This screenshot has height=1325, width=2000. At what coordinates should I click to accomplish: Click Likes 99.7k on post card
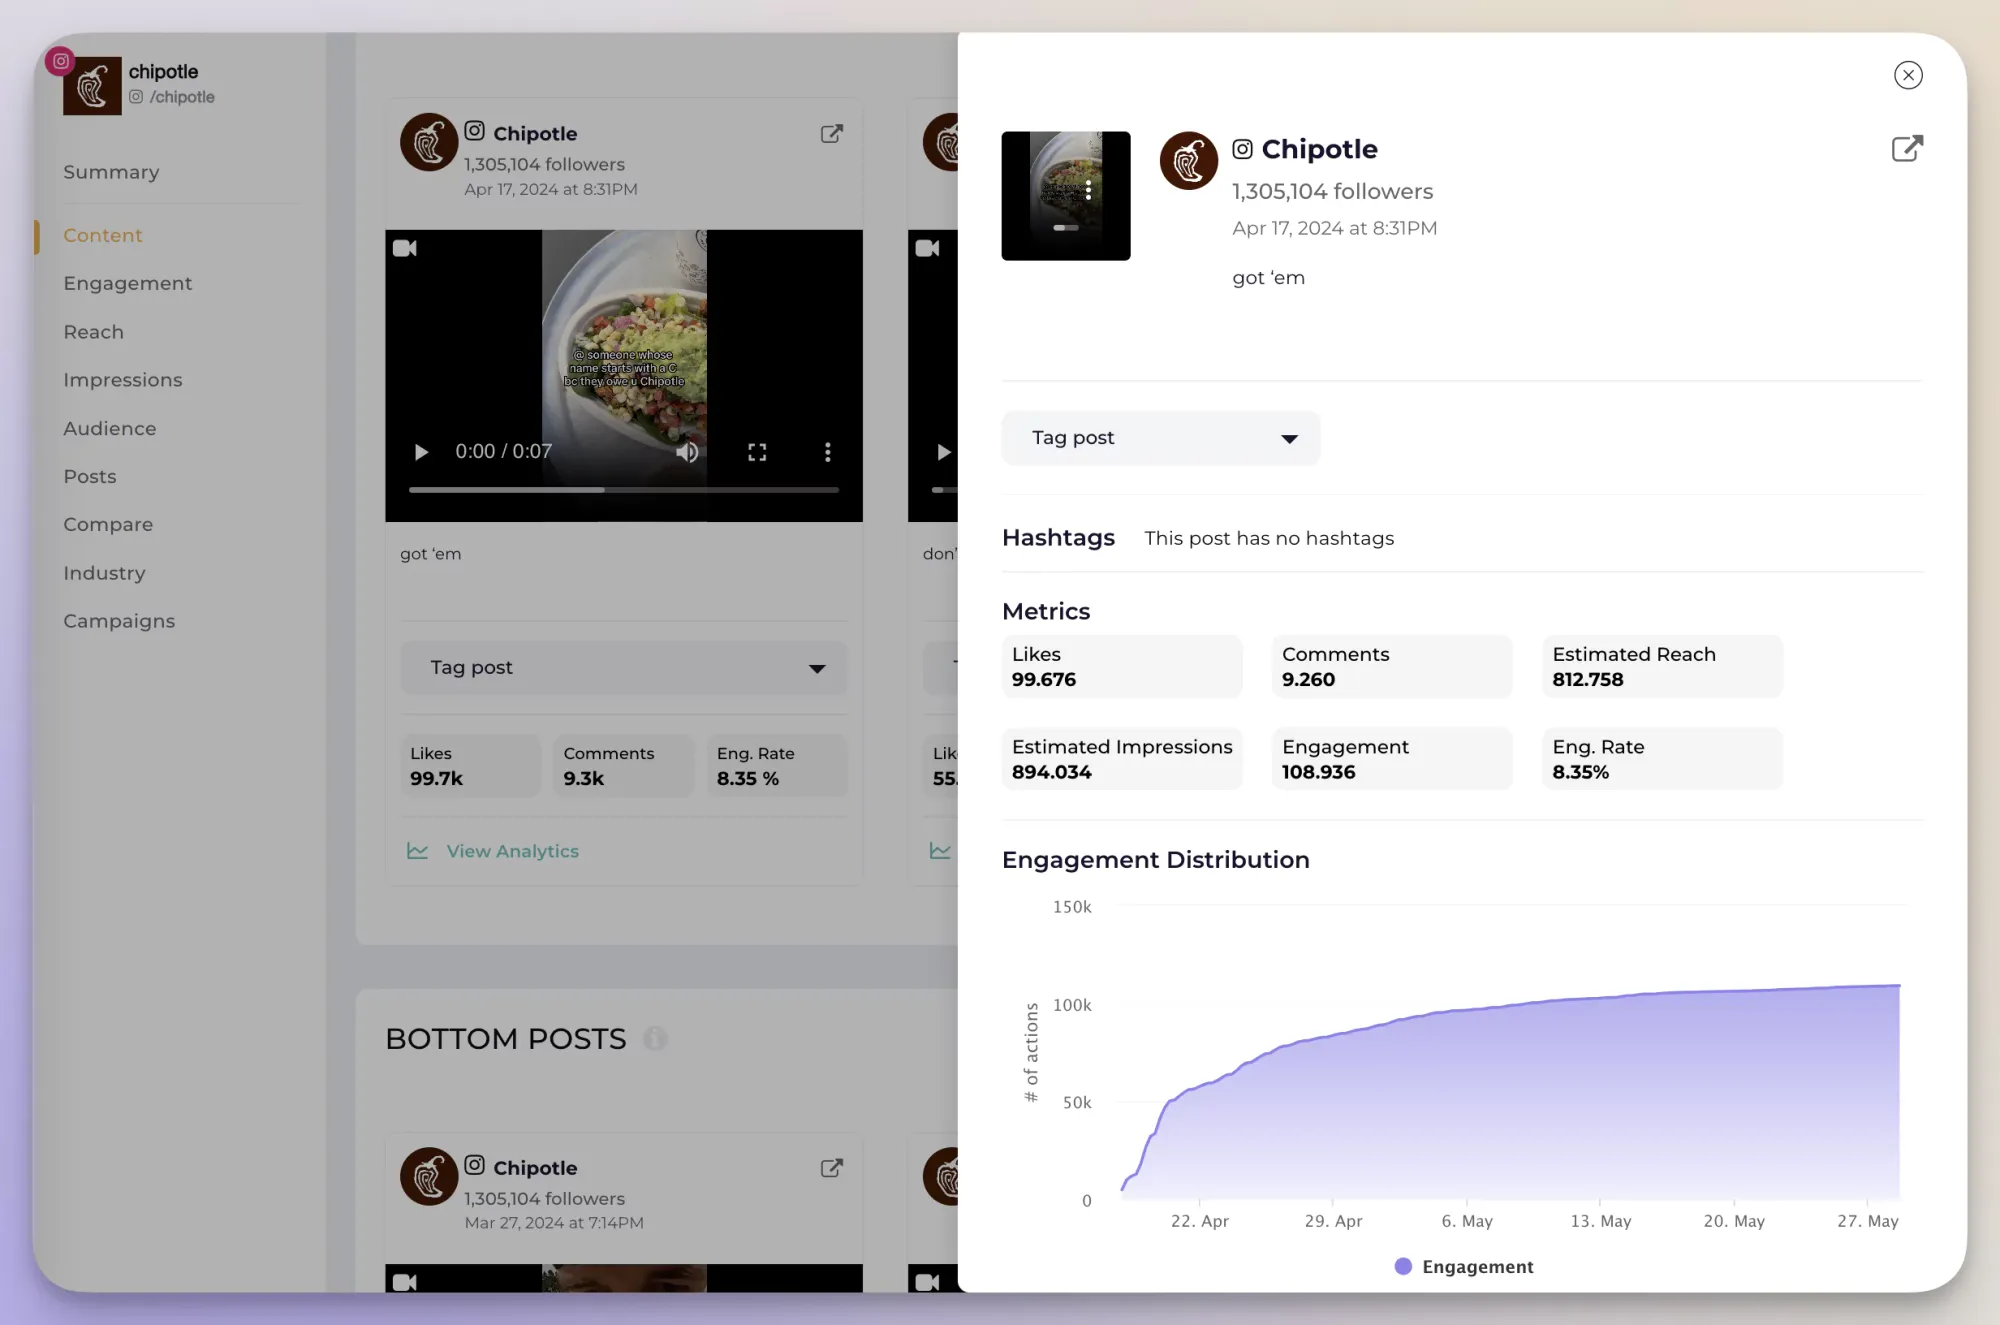coord(470,766)
